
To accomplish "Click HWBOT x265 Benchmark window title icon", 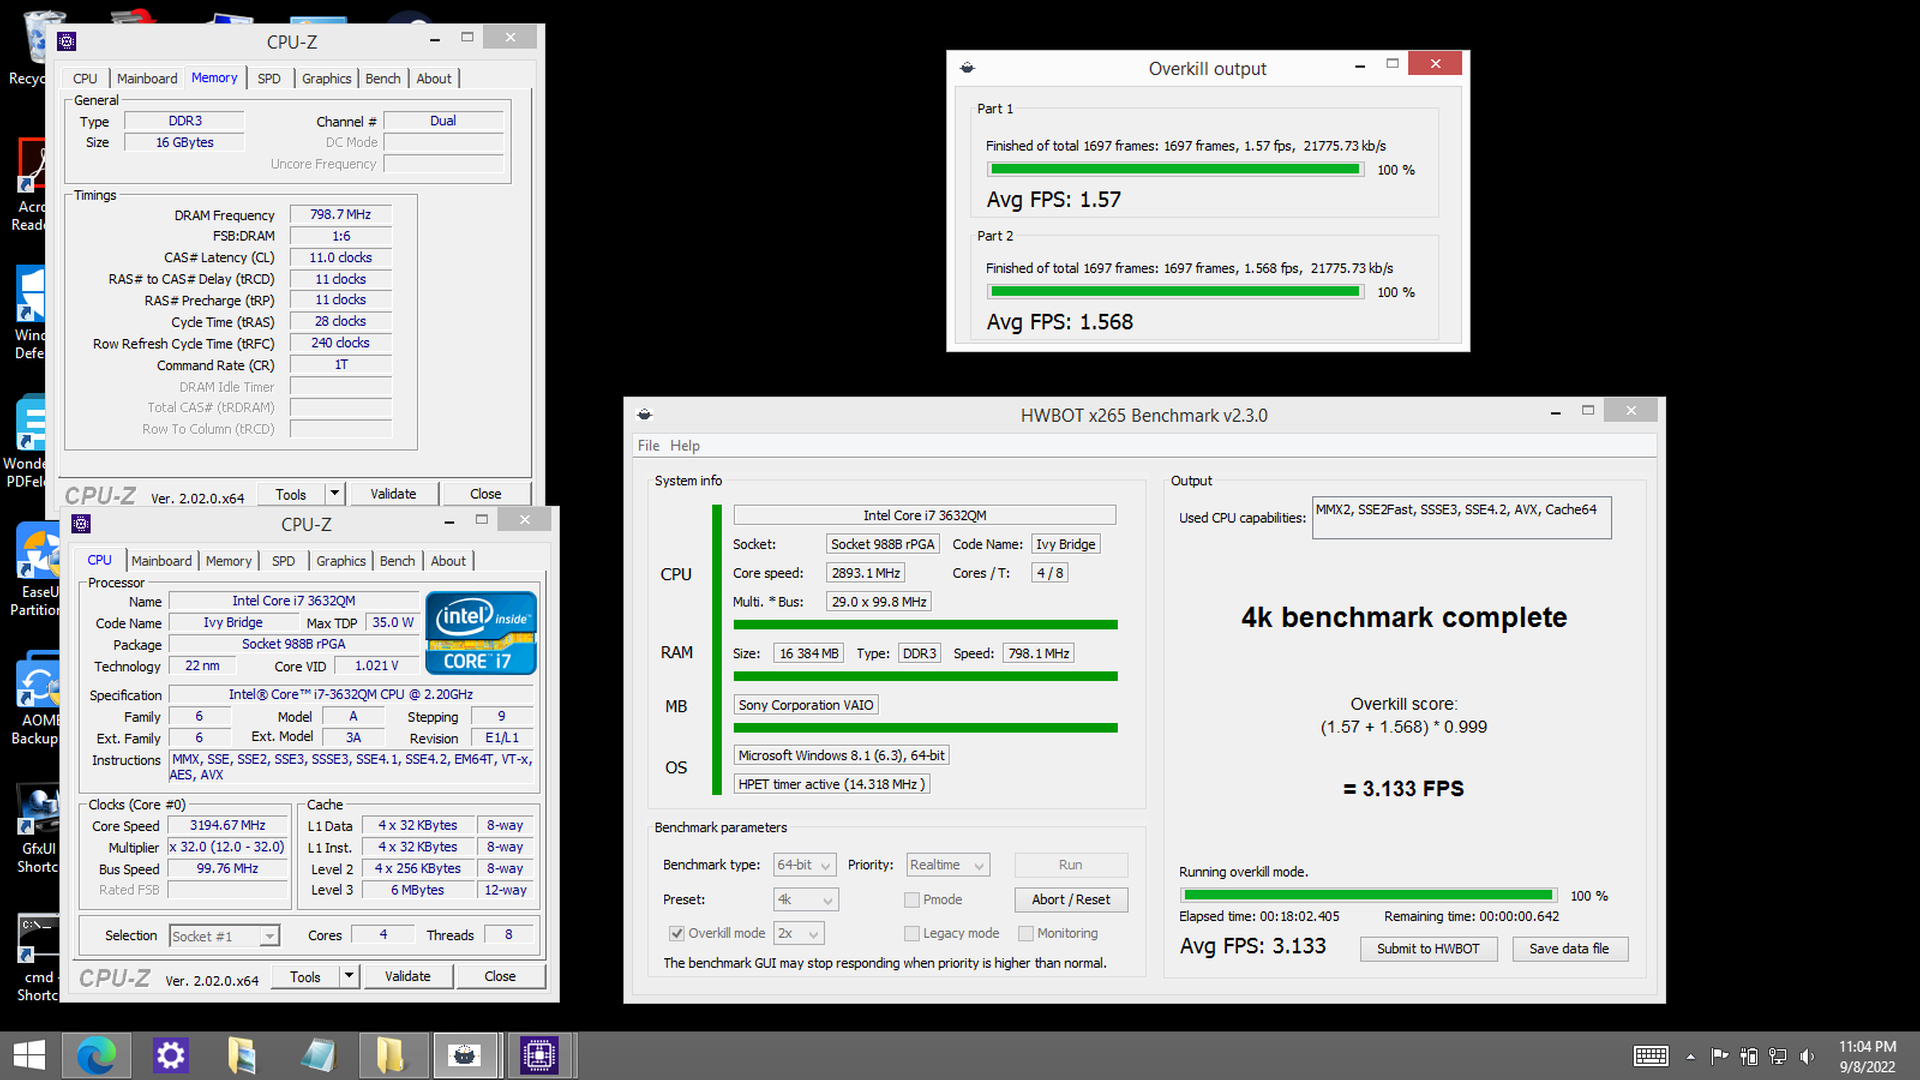I will click(x=644, y=414).
